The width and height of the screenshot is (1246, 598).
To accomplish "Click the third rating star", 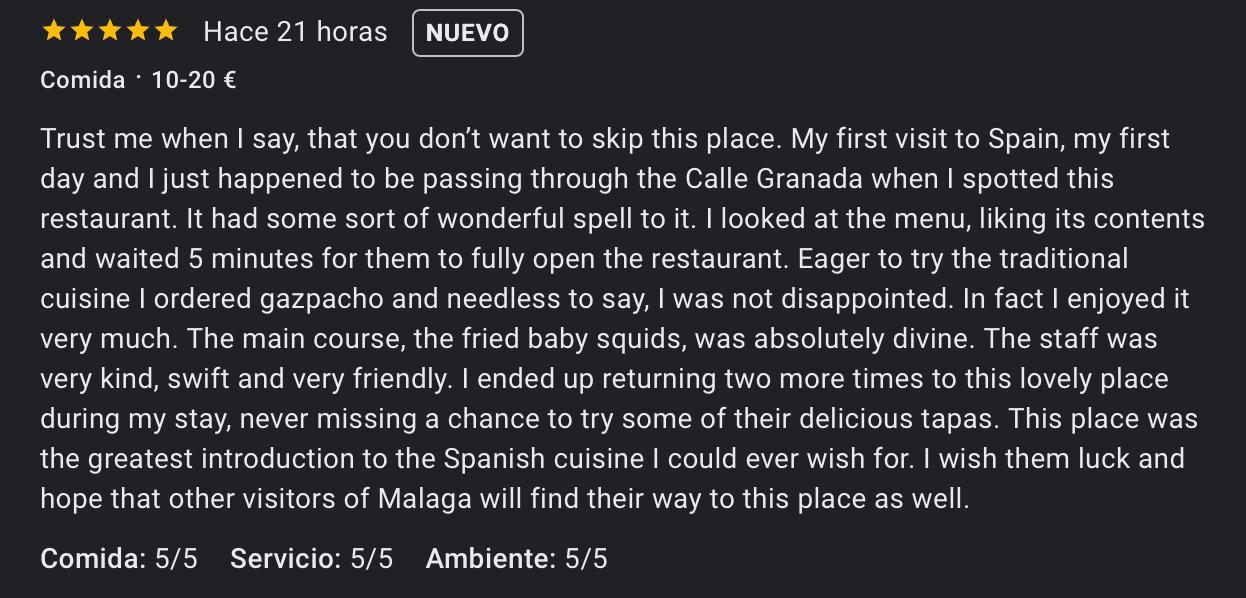I will (110, 31).
